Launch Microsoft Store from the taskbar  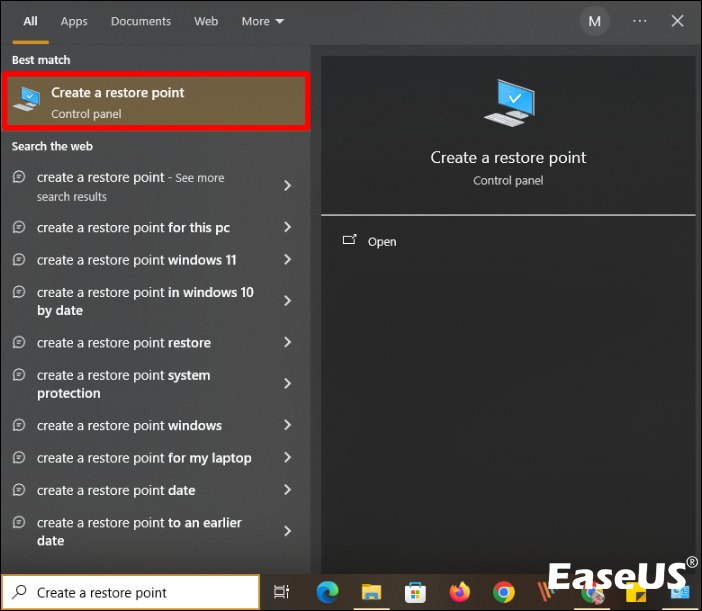[x=415, y=592]
